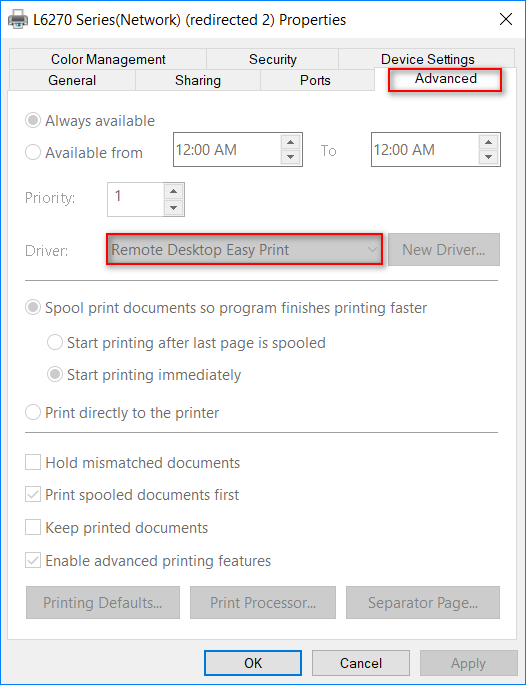This screenshot has width=526, height=685.
Task: Toggle Print spooled documents first checkbox
Action: (x=33, y=495)
